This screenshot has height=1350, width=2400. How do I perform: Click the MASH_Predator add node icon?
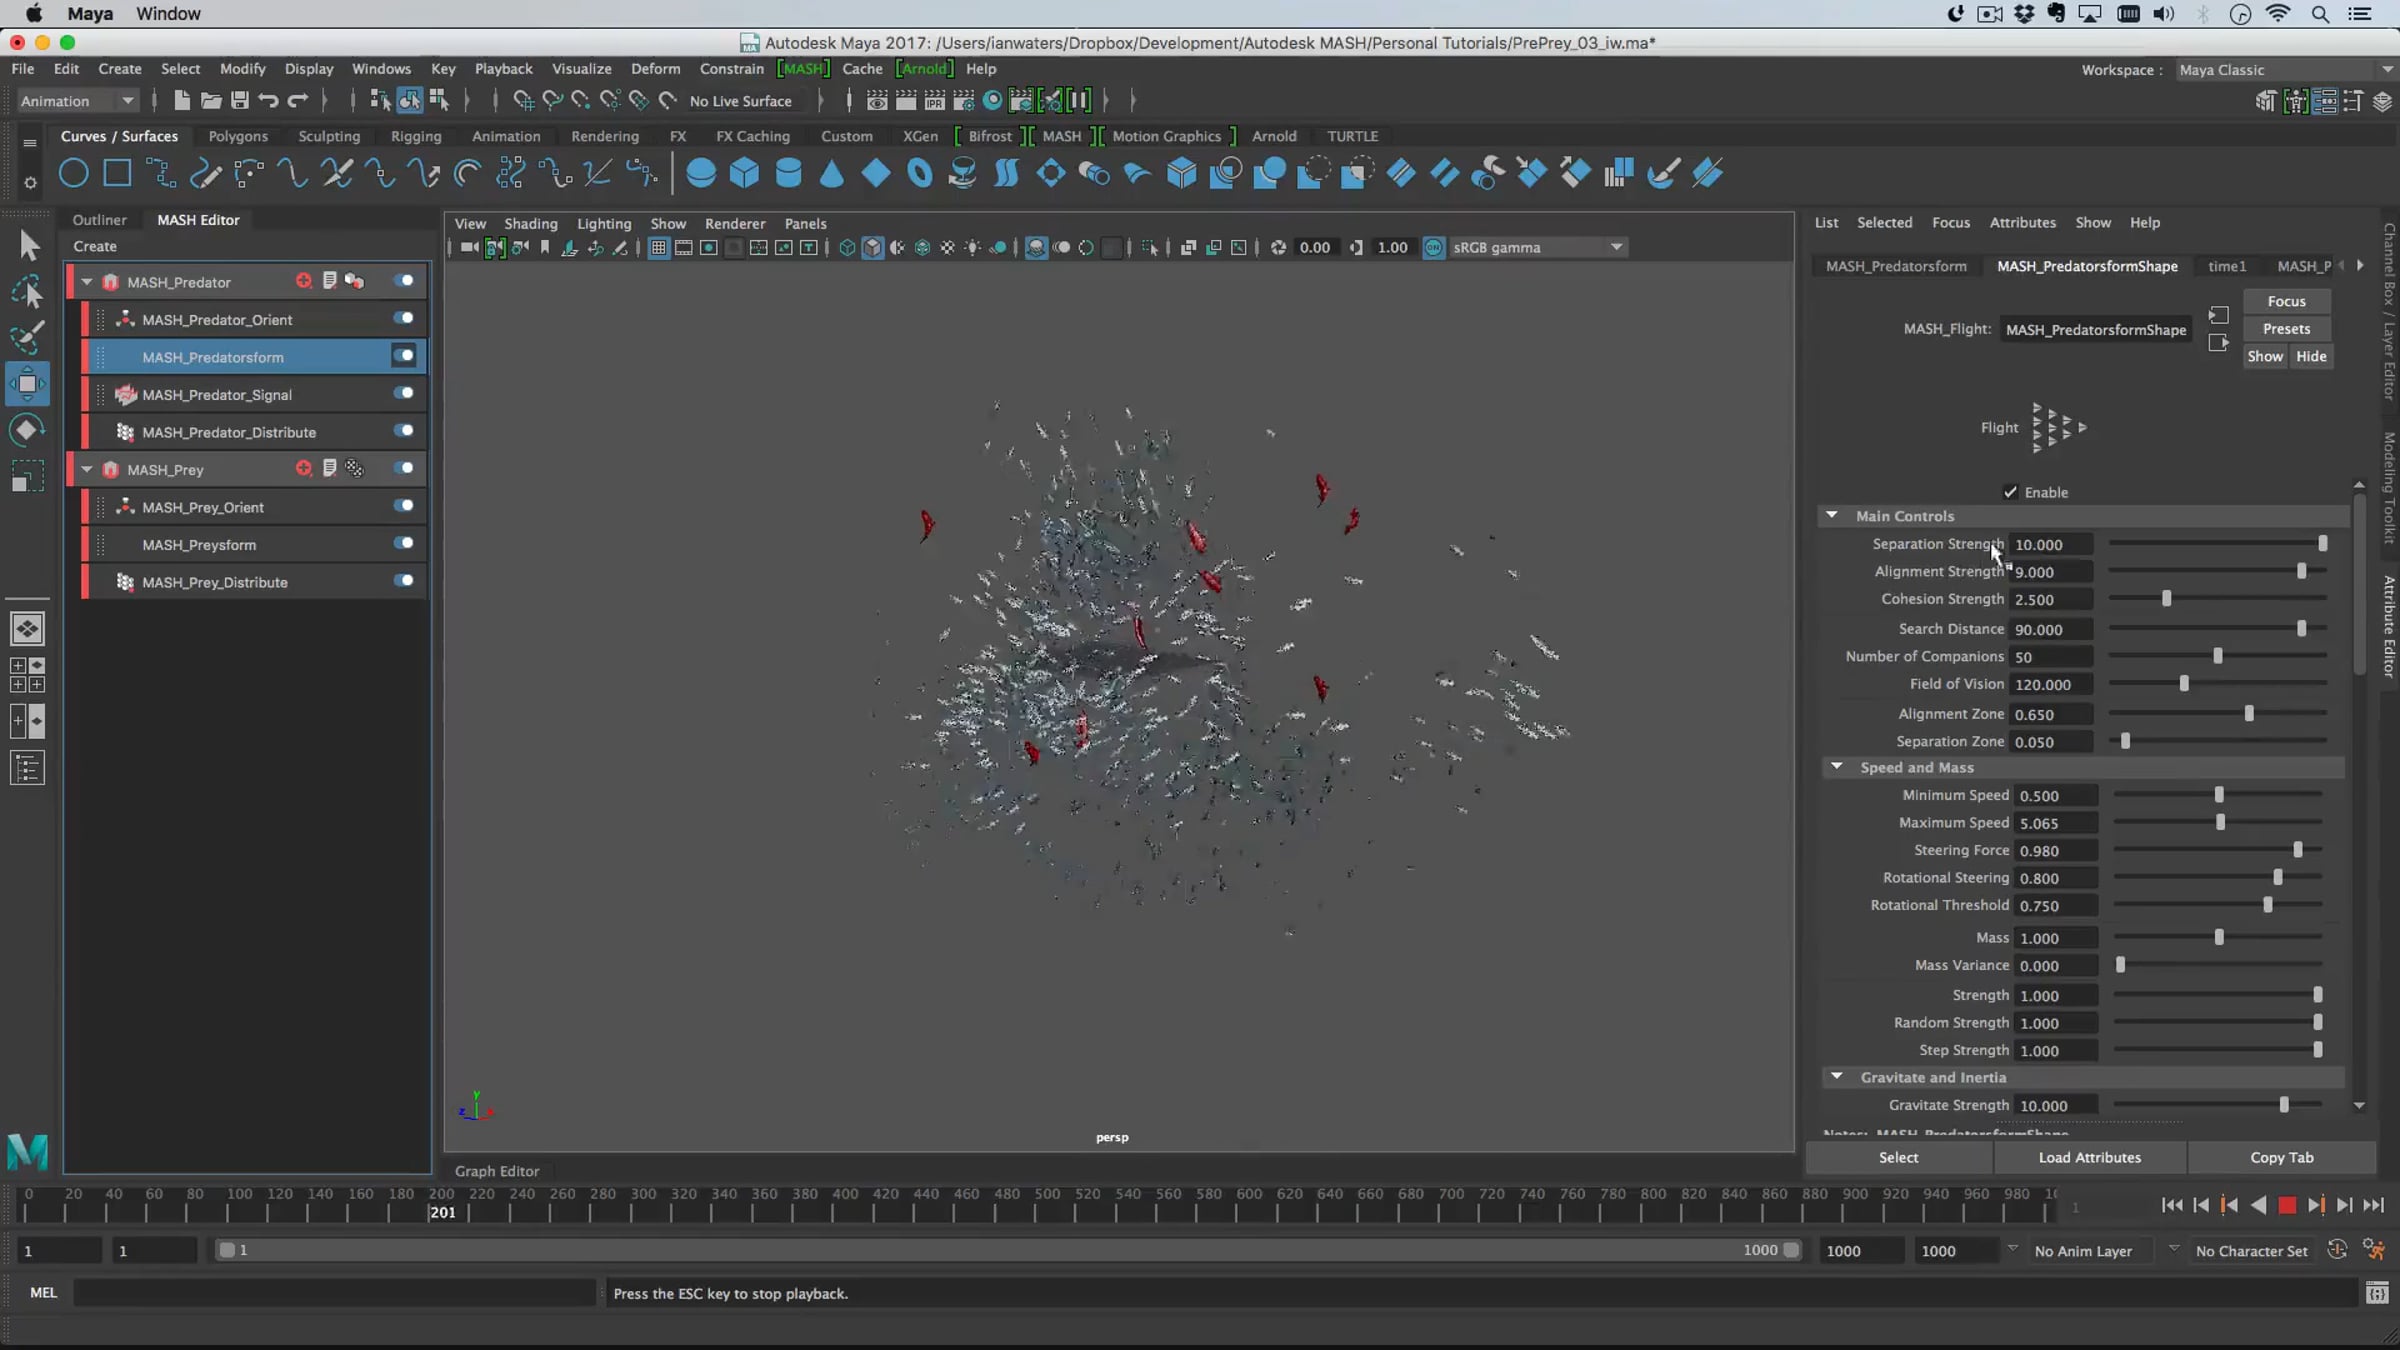point(303,281)
